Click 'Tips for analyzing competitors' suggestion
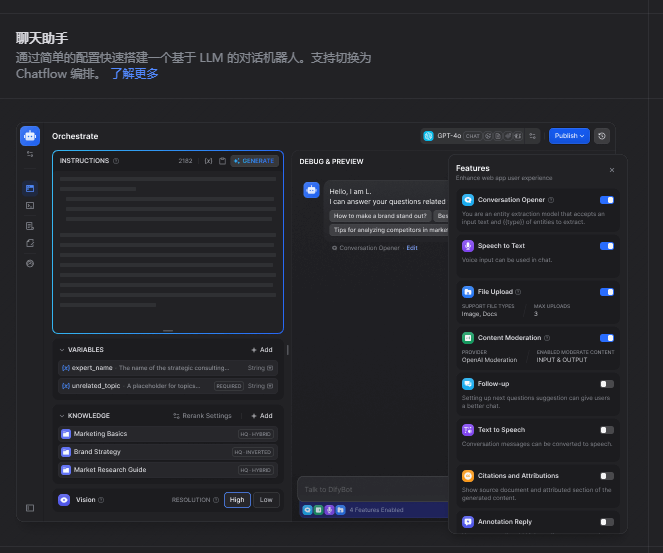The height and width of the screenshot is (553, 663). pos(389,230)
